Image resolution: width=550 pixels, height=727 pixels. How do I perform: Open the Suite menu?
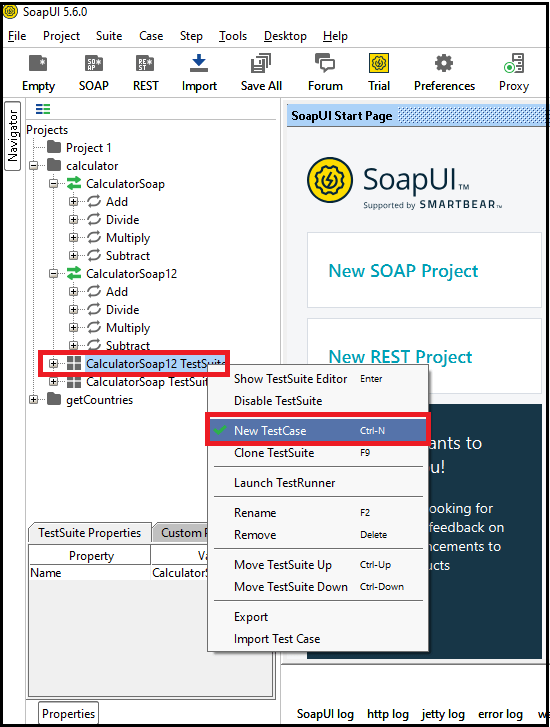(x=109, y=36)
